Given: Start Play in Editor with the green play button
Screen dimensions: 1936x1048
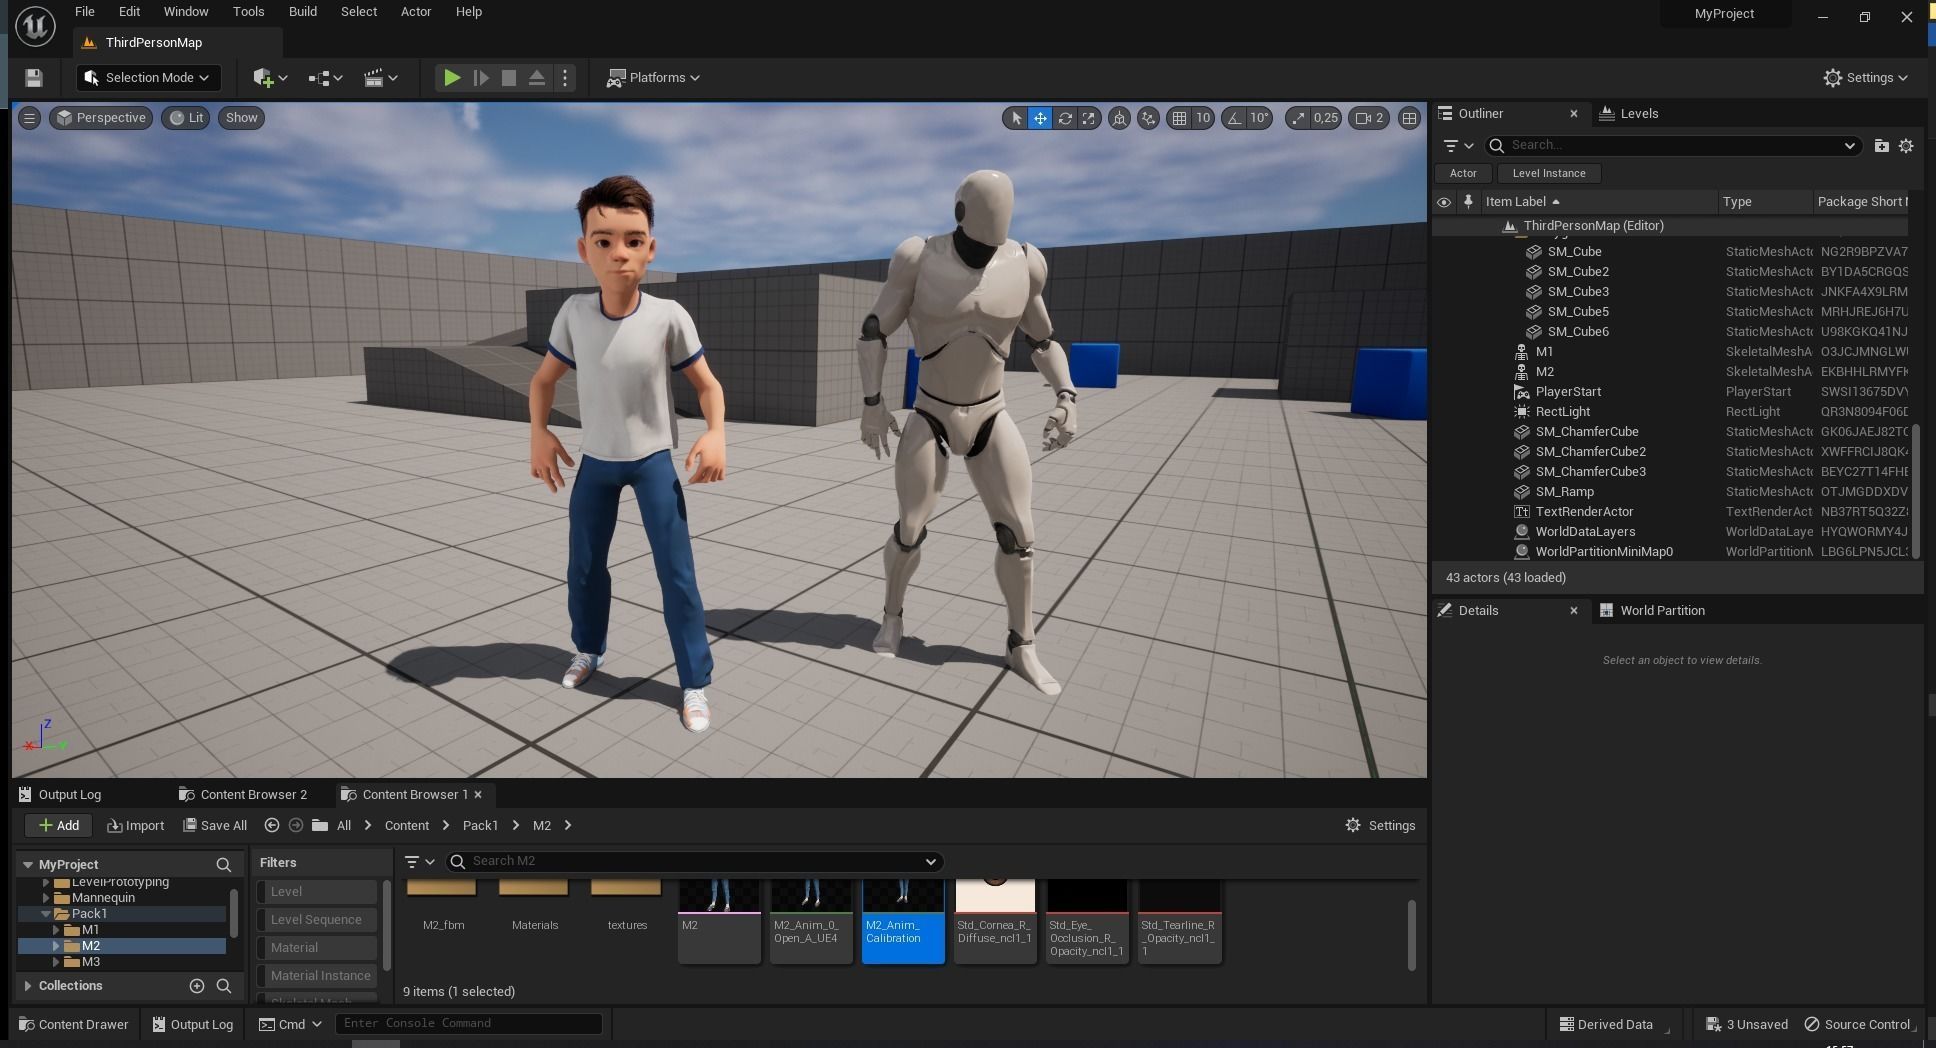Looking at the screenshot, I should click(x=452, y=78).
